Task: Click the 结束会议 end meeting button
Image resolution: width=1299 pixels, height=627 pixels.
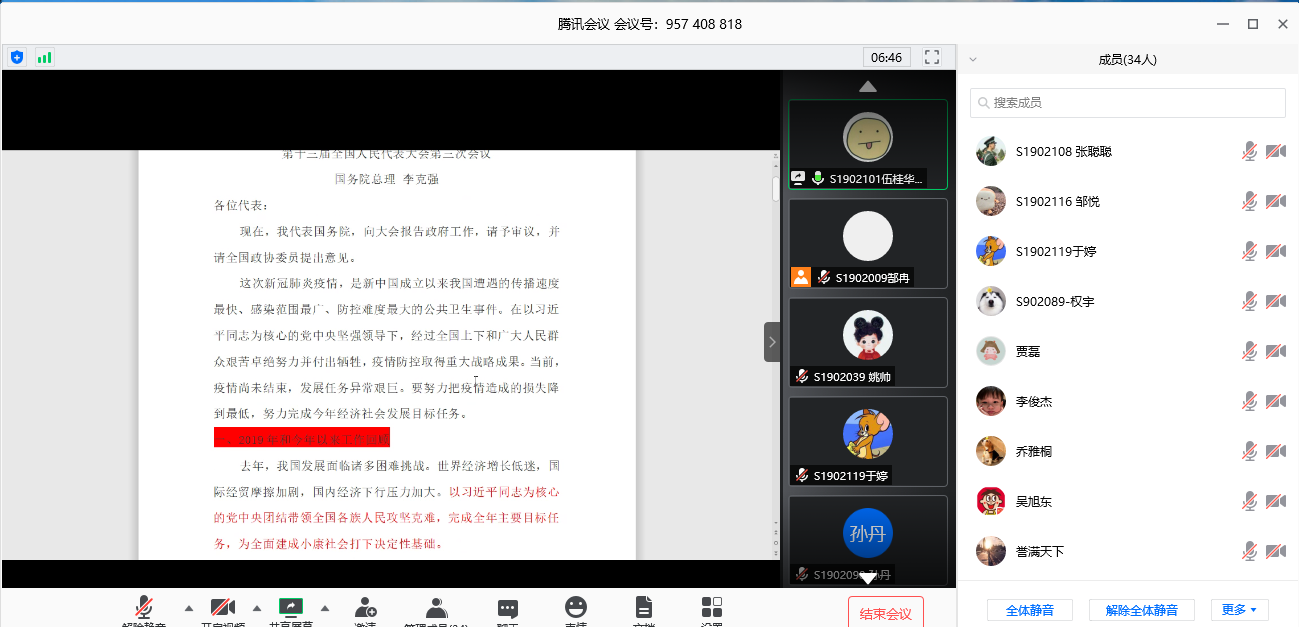Action: click(x=885, y=613)
